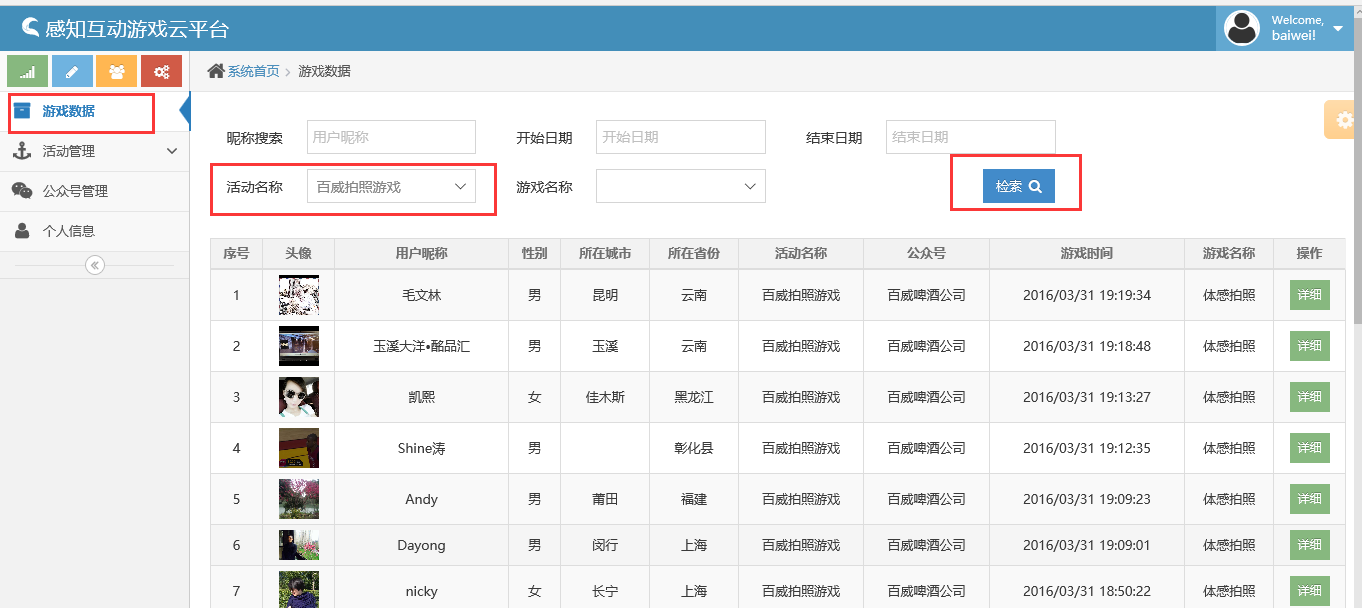Viewport: 1362px width, 608px height.
Task: Click 详细 button for Andy
Action: [x=1310, y=499]
